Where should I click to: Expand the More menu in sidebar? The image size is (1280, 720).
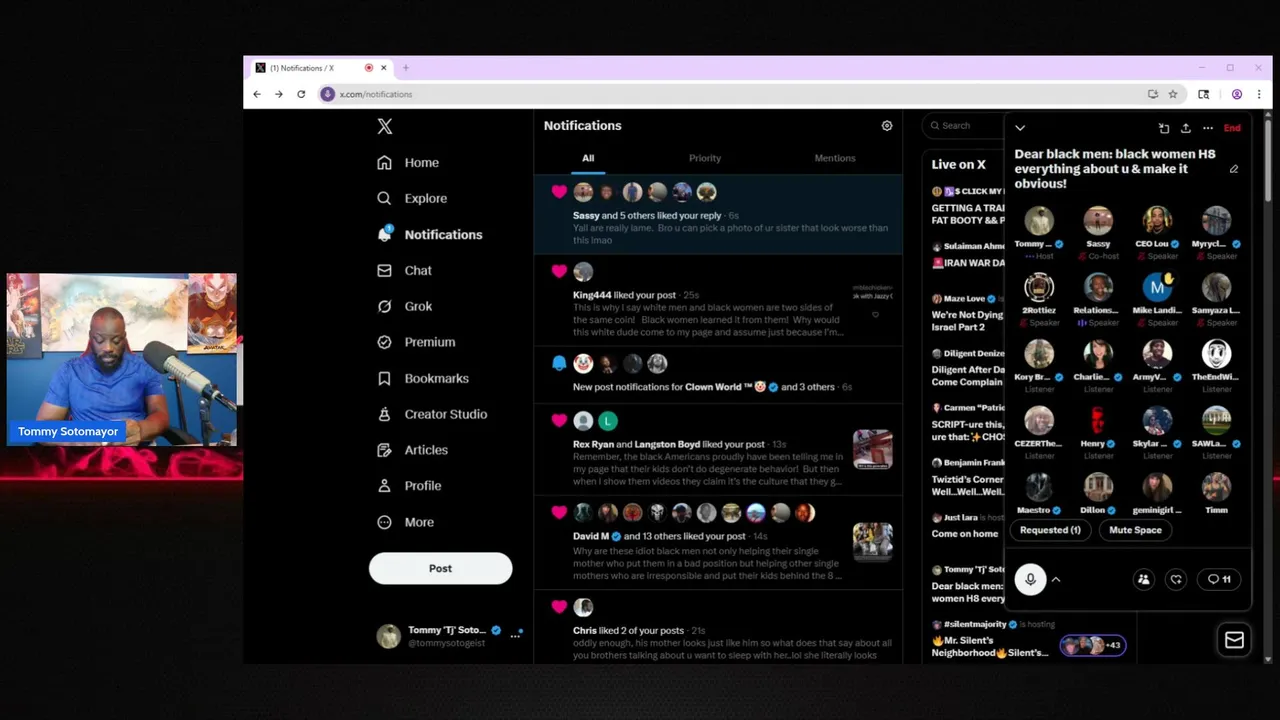(406, 522)
